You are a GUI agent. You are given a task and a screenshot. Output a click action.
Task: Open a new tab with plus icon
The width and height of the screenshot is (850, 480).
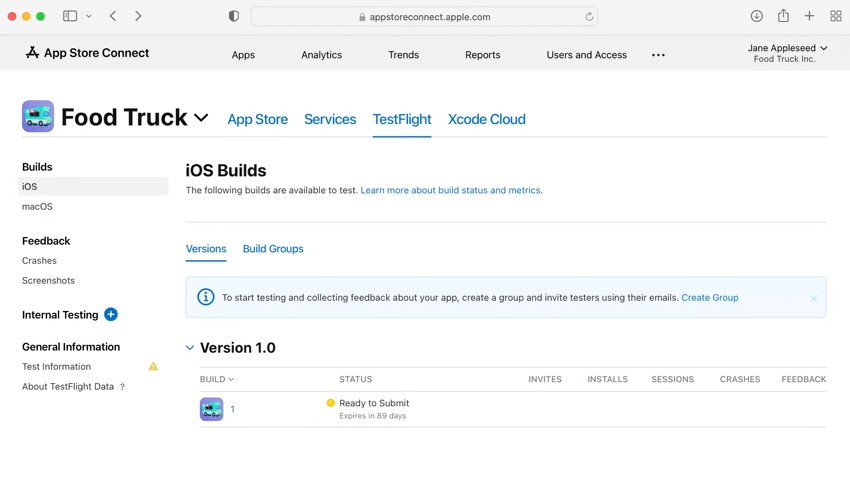point(809,16)
